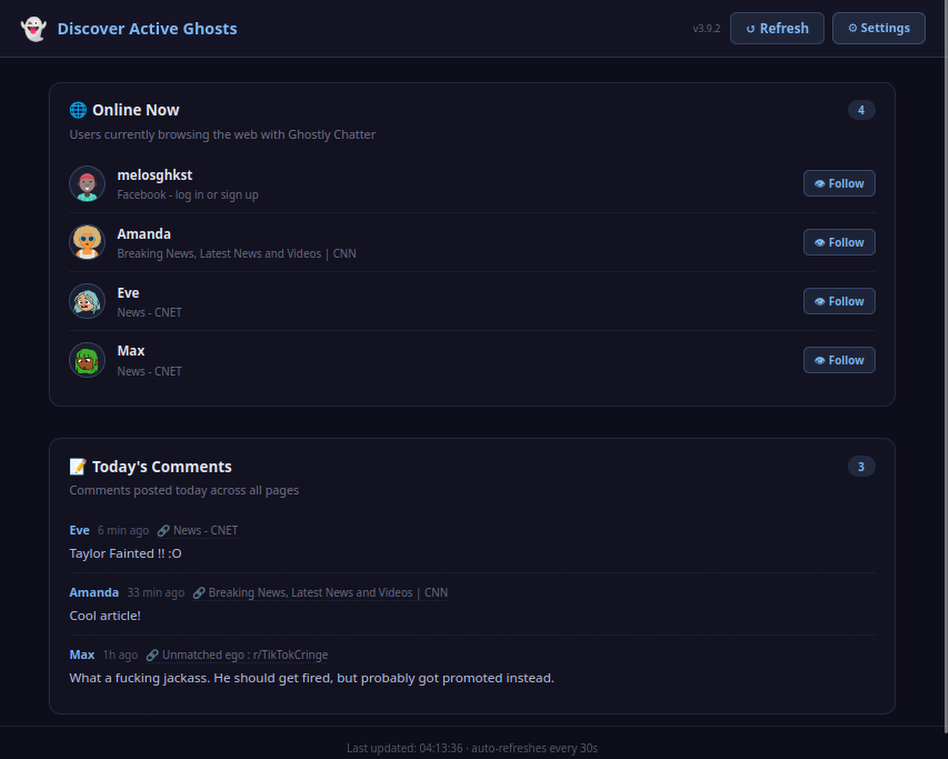The image size is (948, 759).
Task: Open the Settings panel
Action: tap(878, 28)
